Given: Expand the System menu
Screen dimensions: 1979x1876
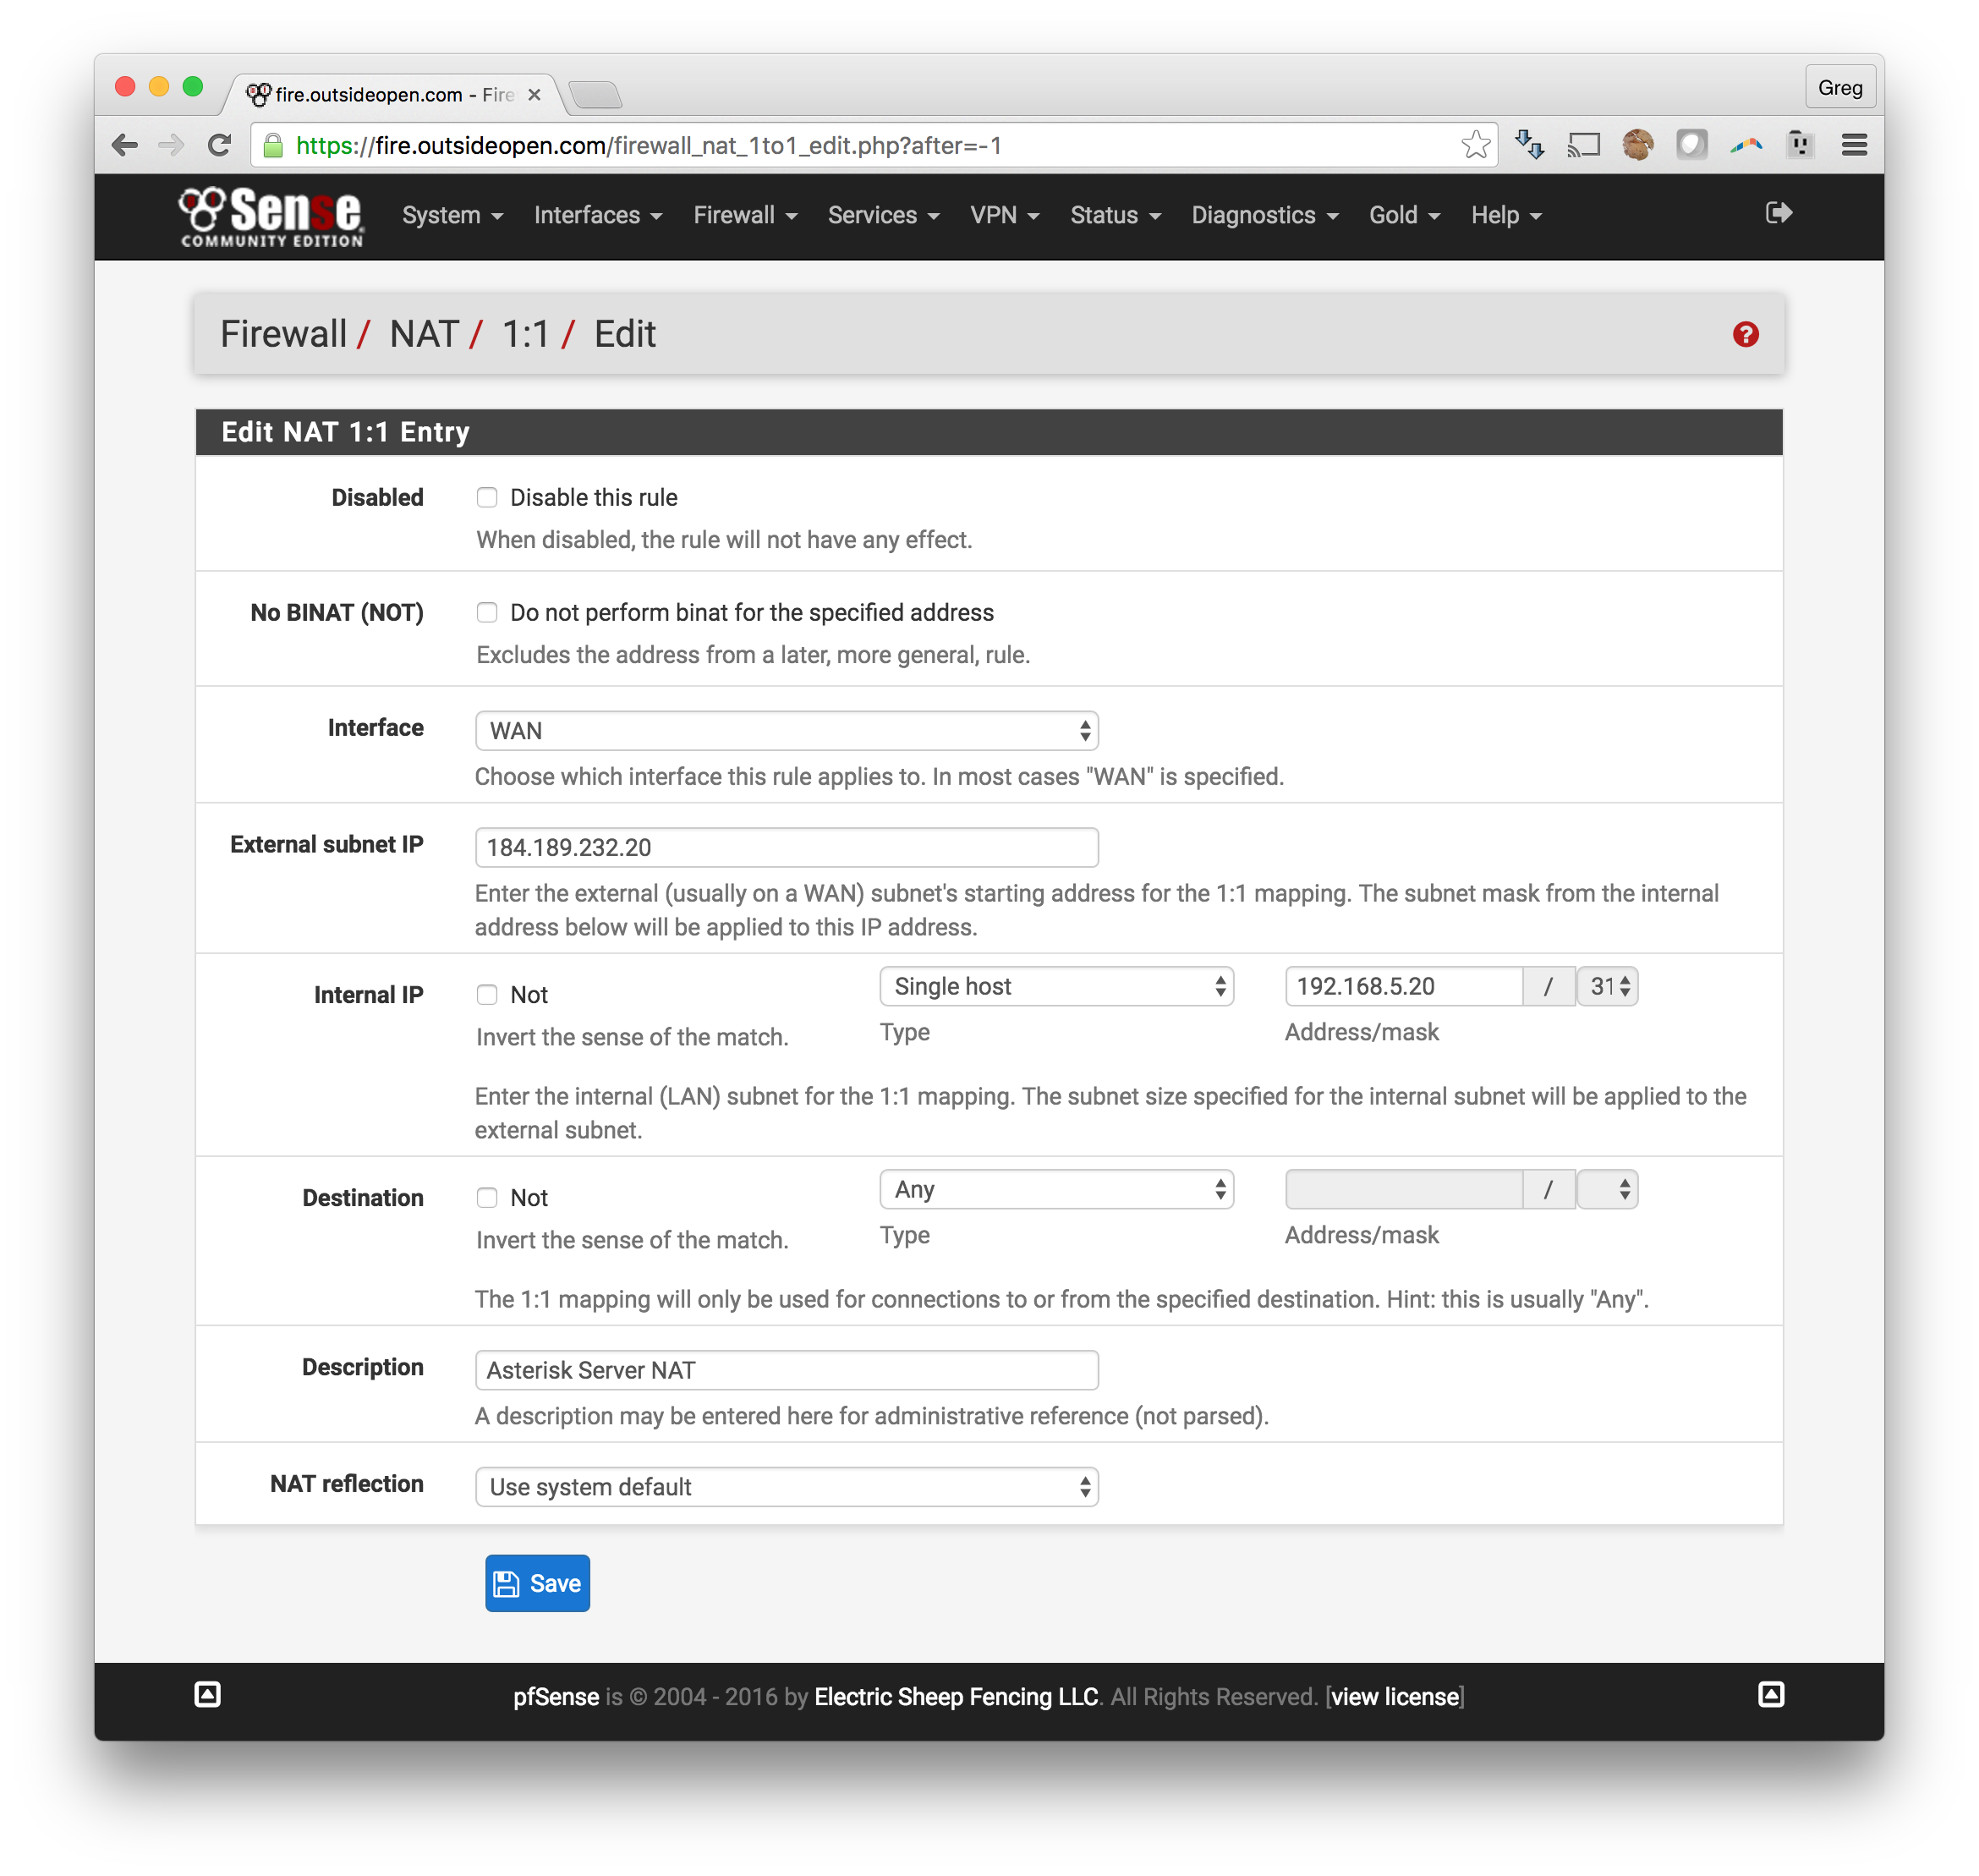Looking at the screenshot, I should 452,215.
